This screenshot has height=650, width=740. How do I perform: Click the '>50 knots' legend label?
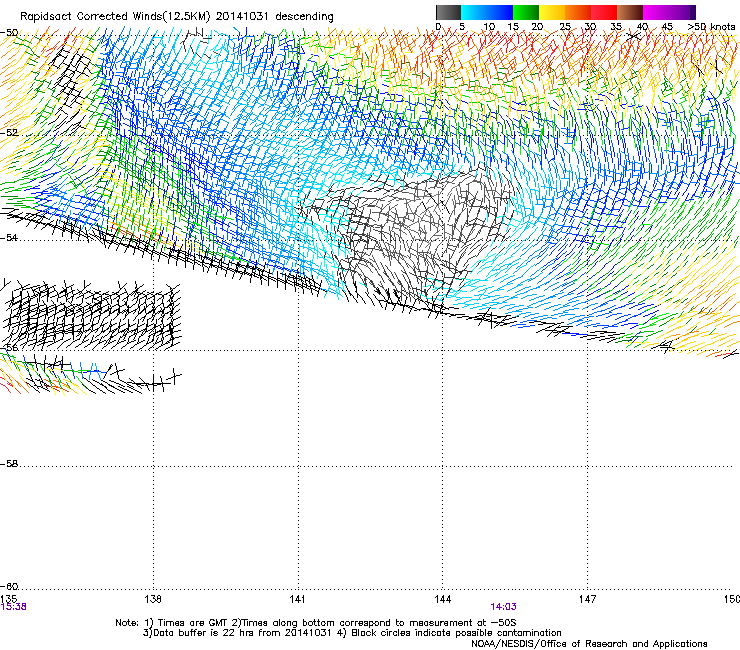point(711,27)
